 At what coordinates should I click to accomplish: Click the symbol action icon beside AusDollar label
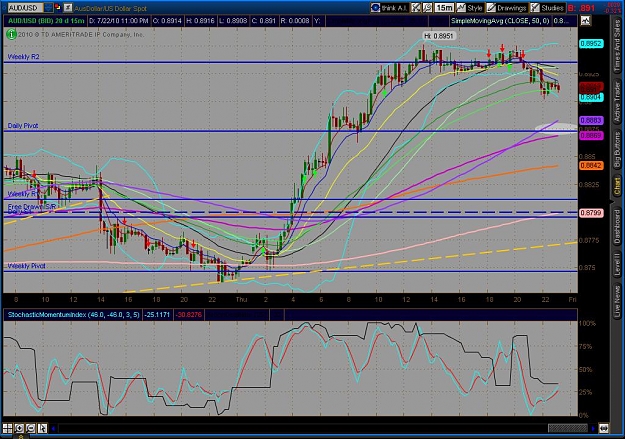[68, 7]
